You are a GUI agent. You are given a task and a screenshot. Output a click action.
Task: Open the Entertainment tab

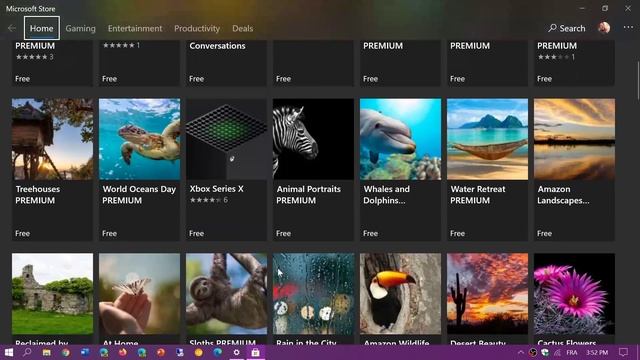pyautogui.click(x=135, y=28)
